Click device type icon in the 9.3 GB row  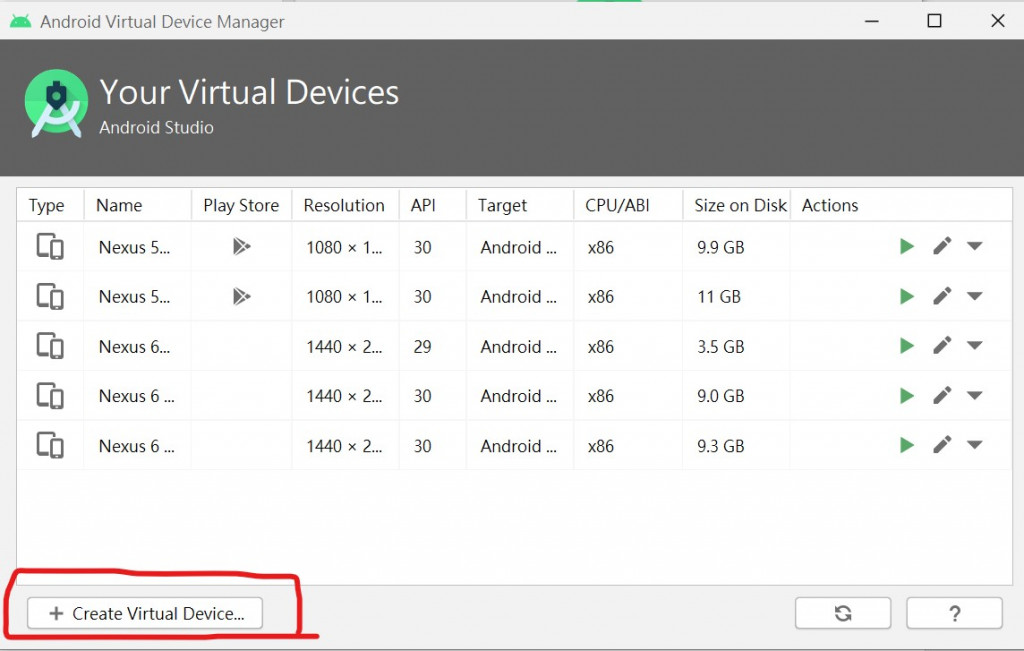tap(50, 445)
